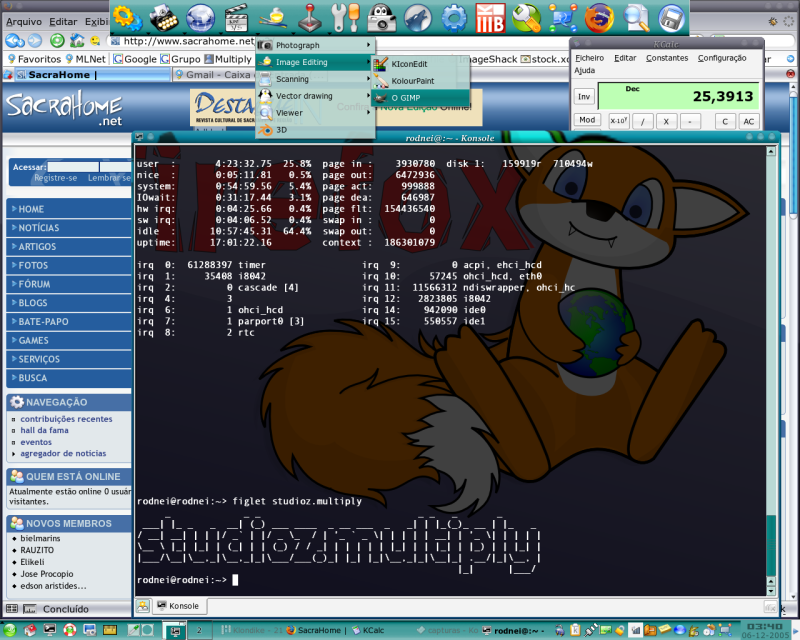Click the Favoritos bookmark in Firefox
Screen dimensions: 800x640
click(34, 59)
